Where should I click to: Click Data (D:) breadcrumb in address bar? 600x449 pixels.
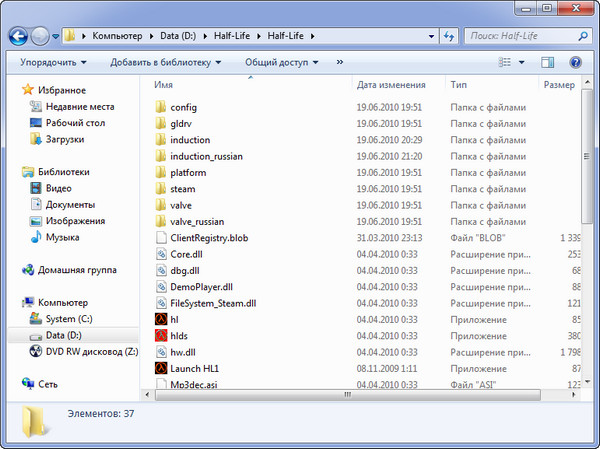pyautogui.click(x=178, y=36)
